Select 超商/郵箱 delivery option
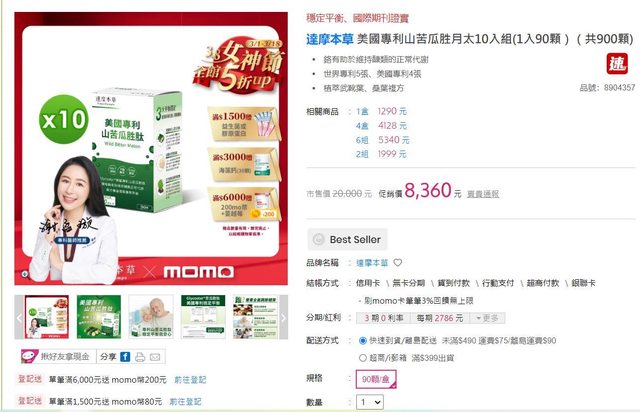 tap(362, 358)
